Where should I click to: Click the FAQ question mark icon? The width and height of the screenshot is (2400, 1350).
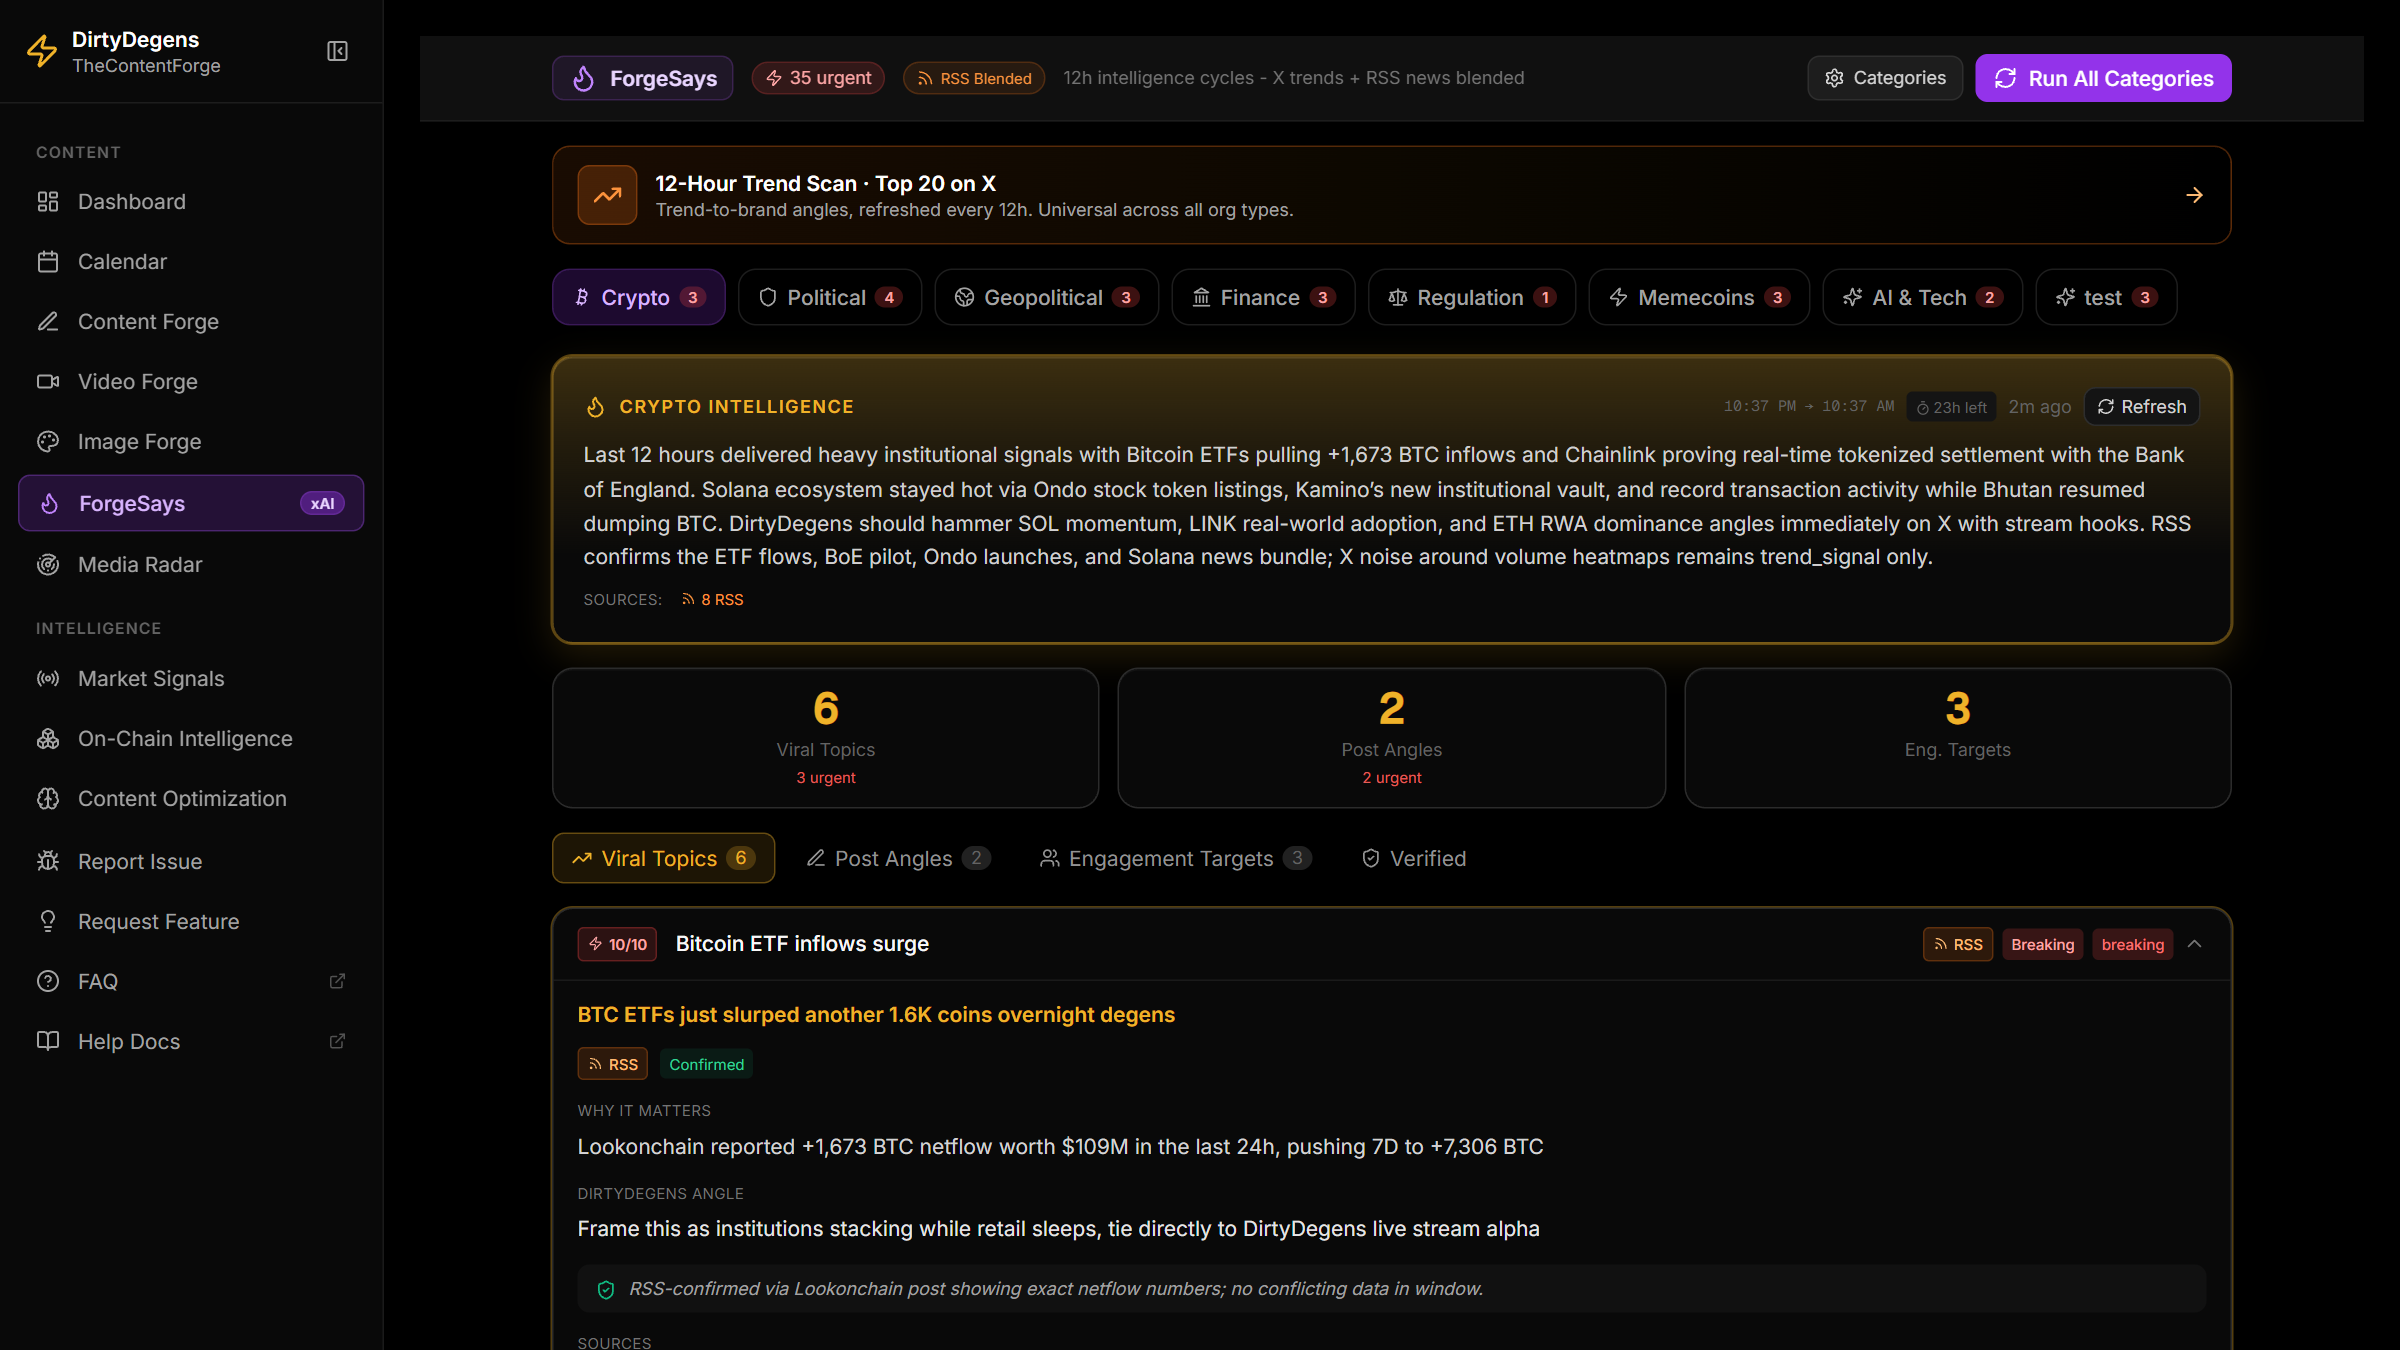coord(48,981)
